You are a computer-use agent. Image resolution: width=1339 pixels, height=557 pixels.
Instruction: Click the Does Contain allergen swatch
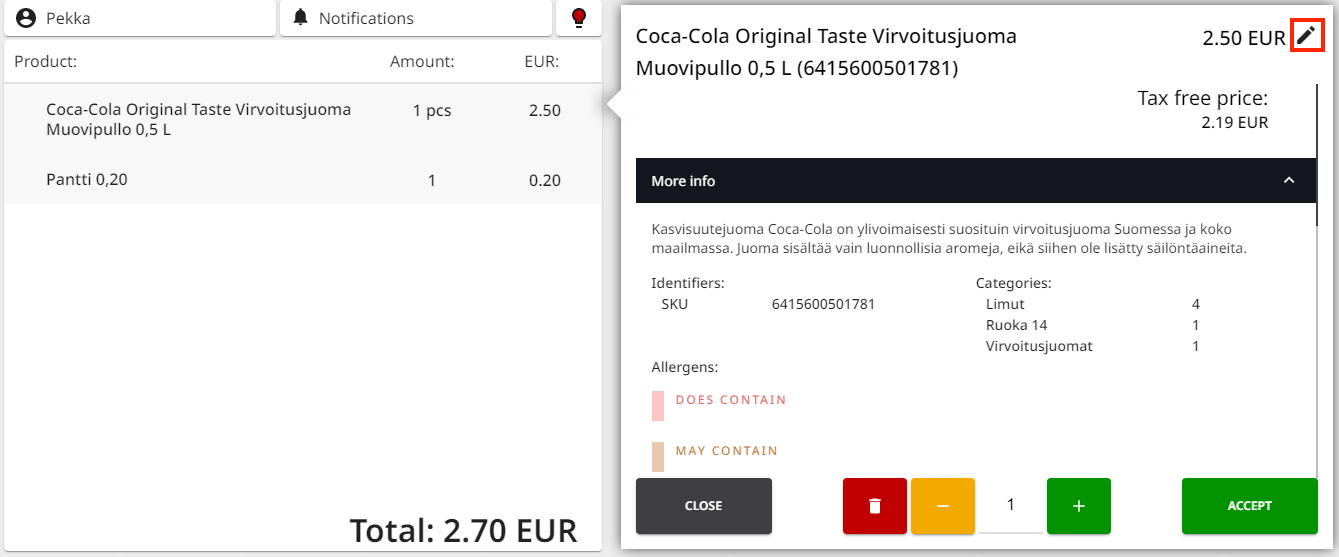coord(658,405)
